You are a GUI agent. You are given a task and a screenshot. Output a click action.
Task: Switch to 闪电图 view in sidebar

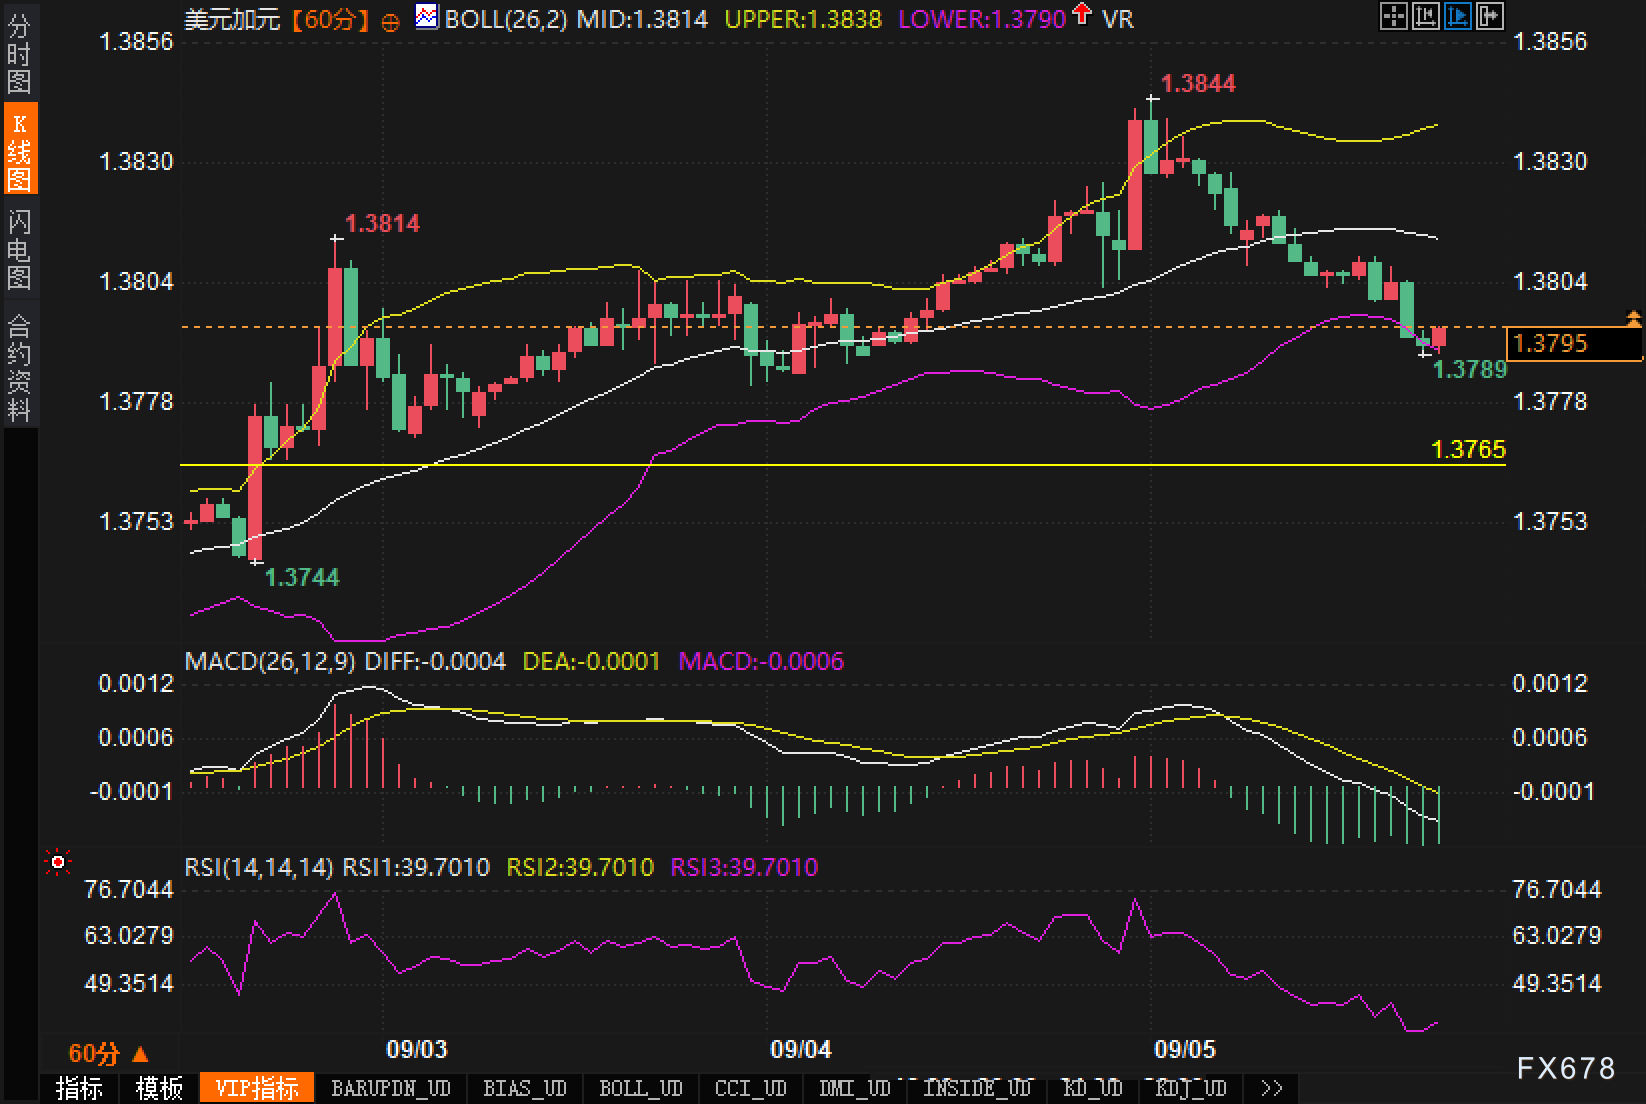19,249
